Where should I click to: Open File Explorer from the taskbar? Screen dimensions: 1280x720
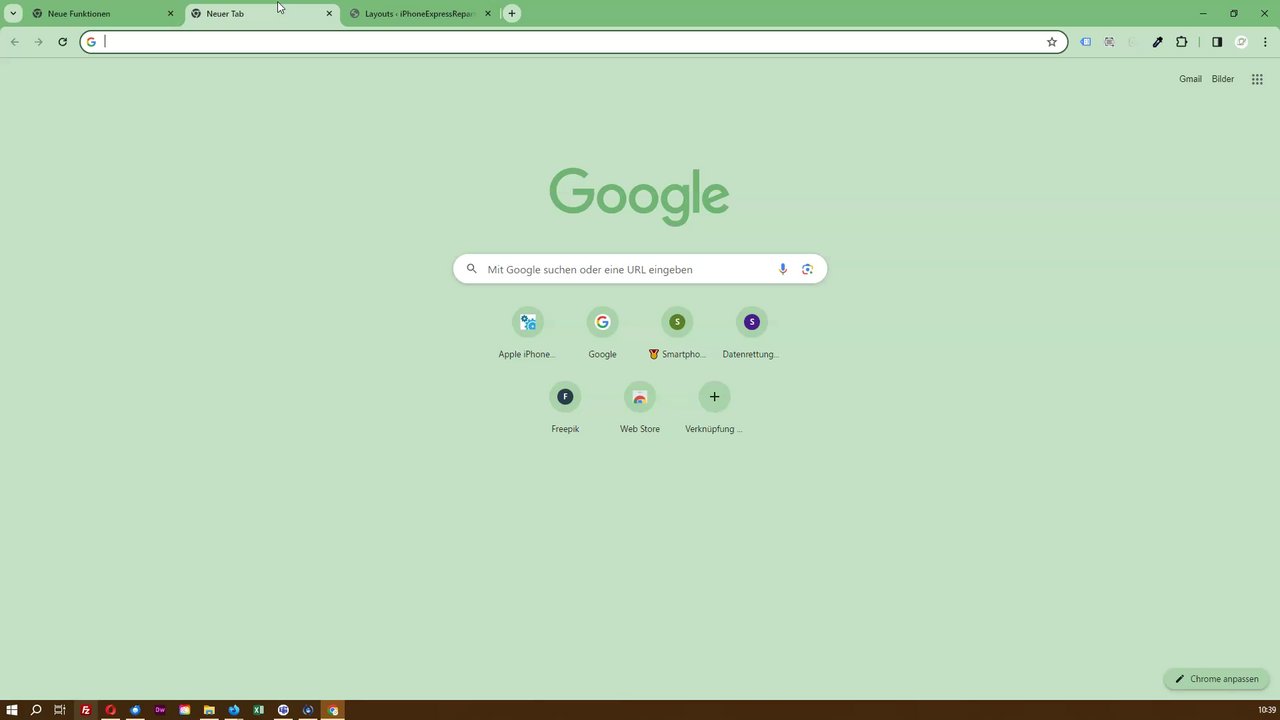pos(209,710)
